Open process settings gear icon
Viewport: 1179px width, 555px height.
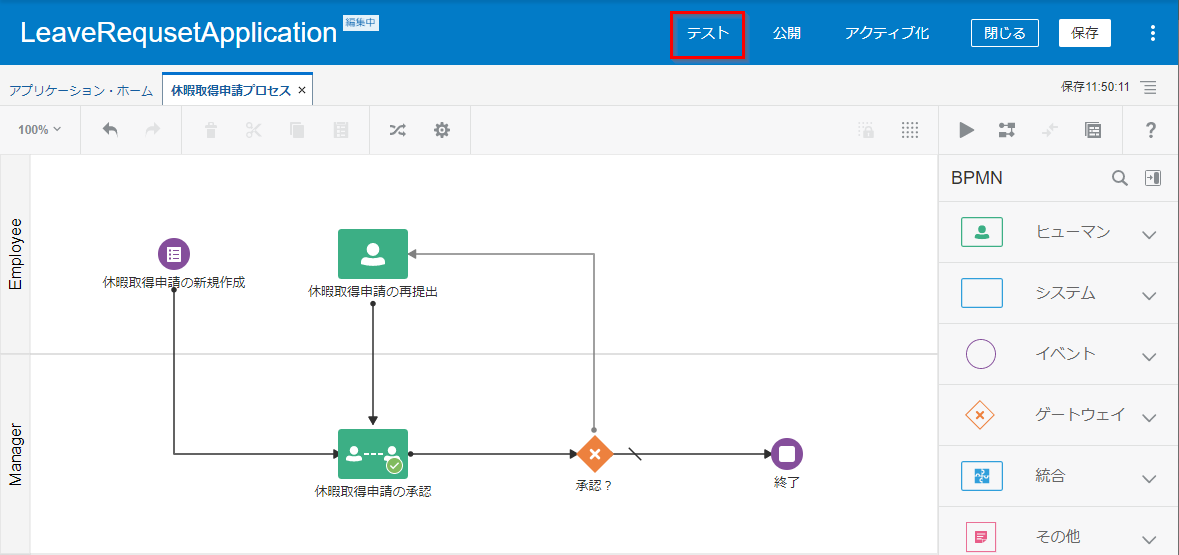[441, 130]
